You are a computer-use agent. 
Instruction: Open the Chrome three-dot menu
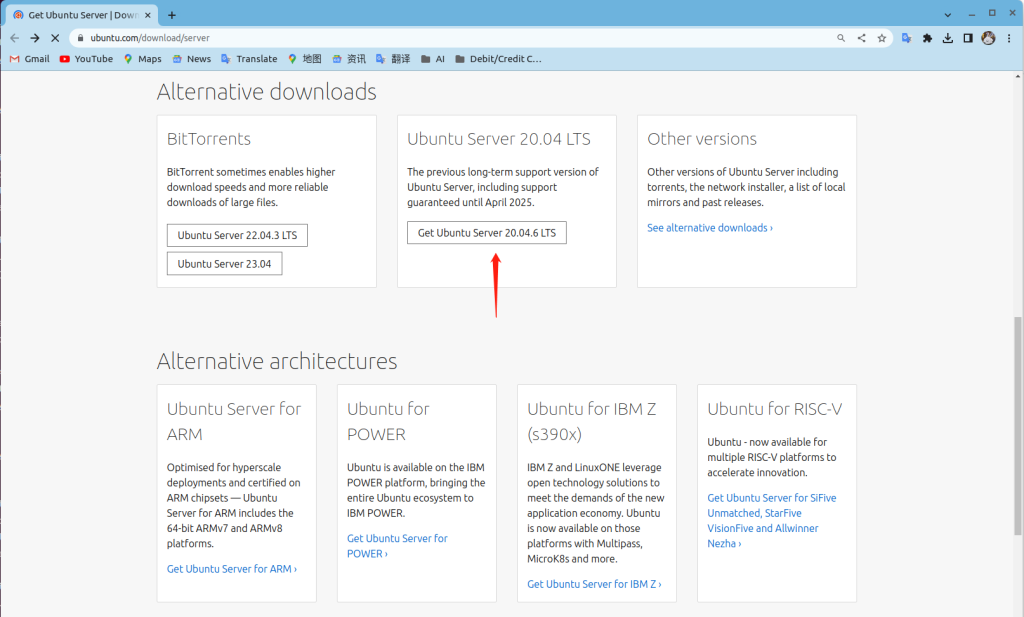[1009, 38]
